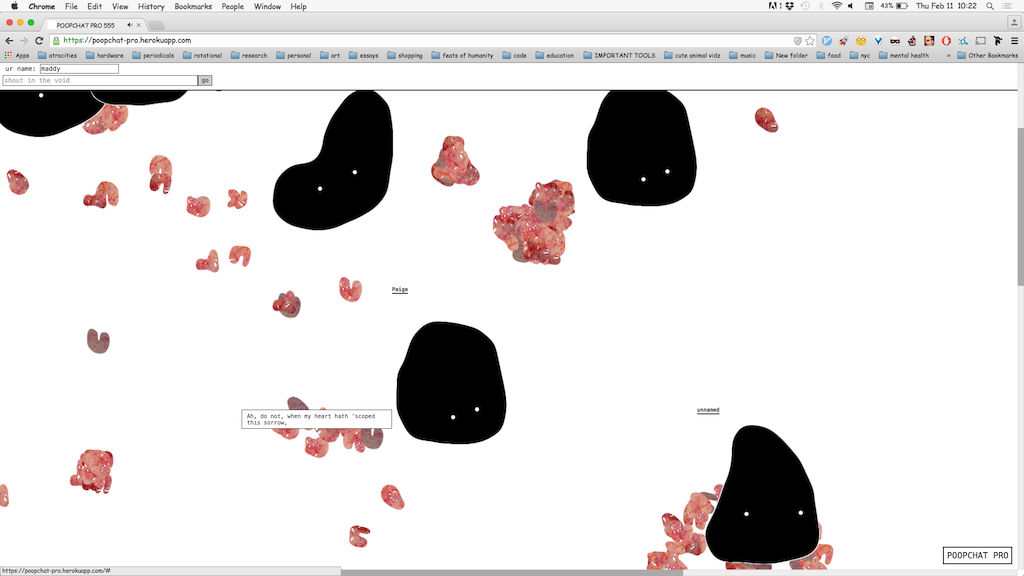Click the browser back arrow
The height and width of the screenshot is (576, 1024).
(9, 40)
